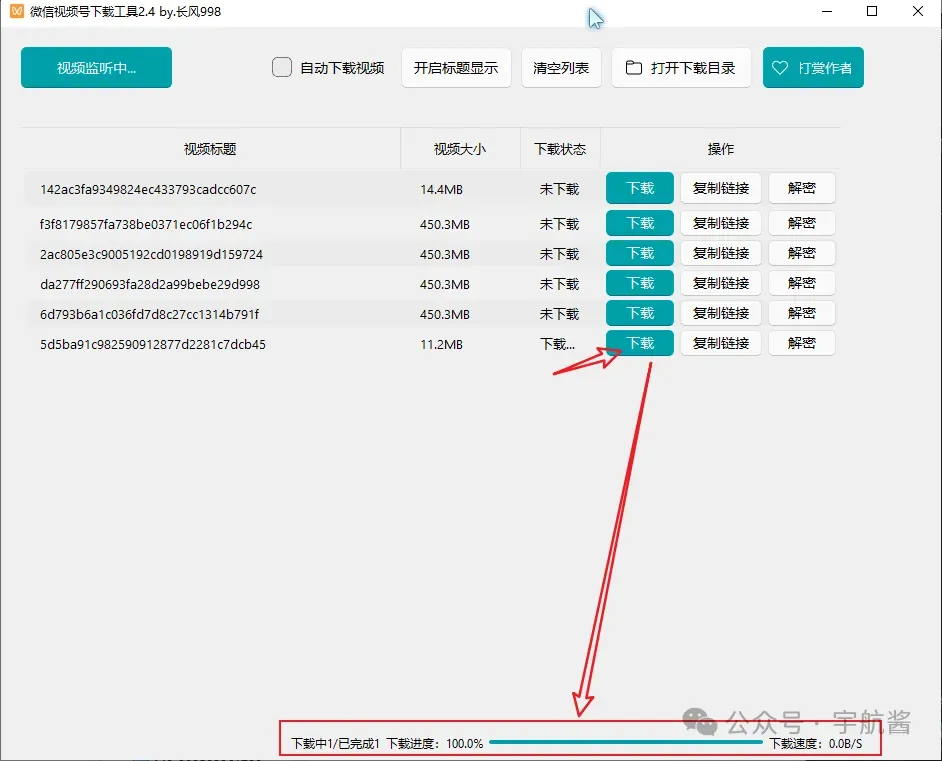Click the 视频监听中... button
The image size is (942, 761).
pos(96,67)
